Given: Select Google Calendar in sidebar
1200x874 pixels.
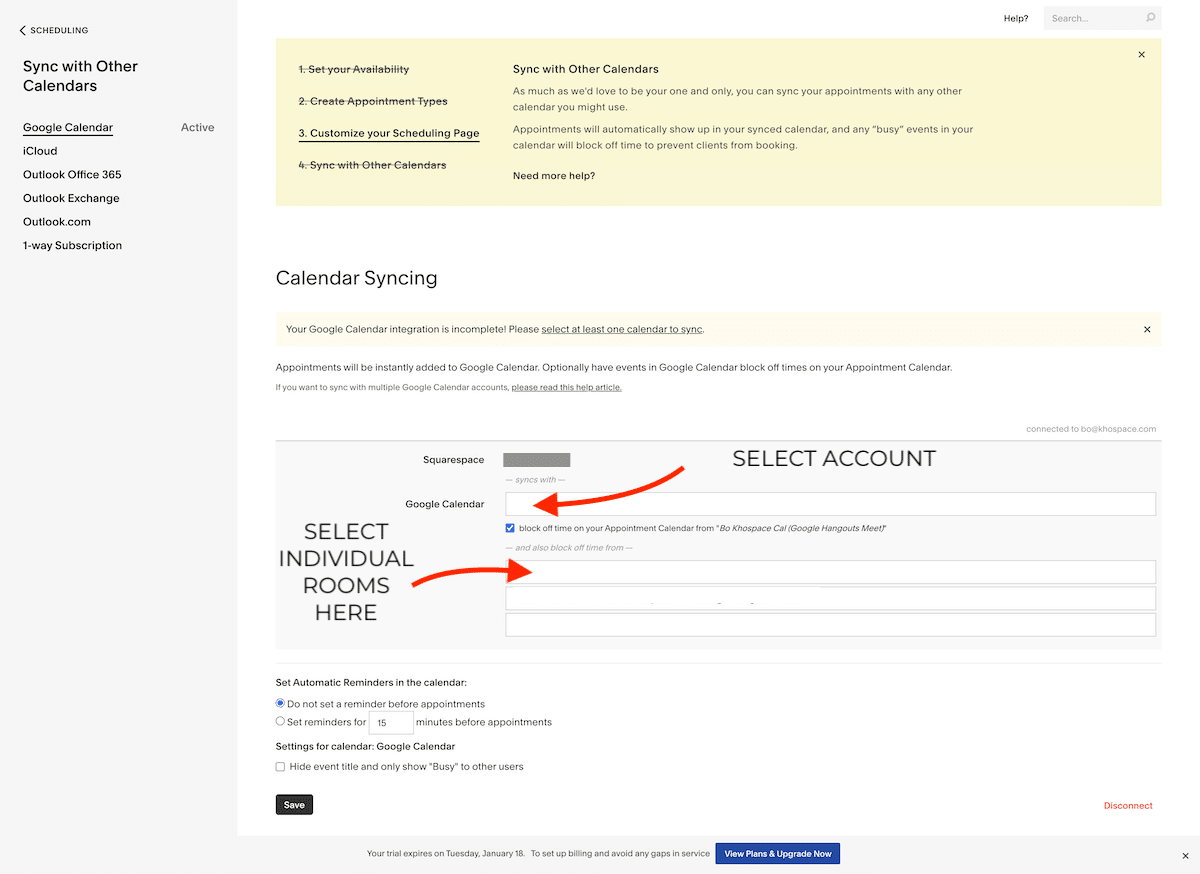Looking at the screenshot, I should pos(68,128).
